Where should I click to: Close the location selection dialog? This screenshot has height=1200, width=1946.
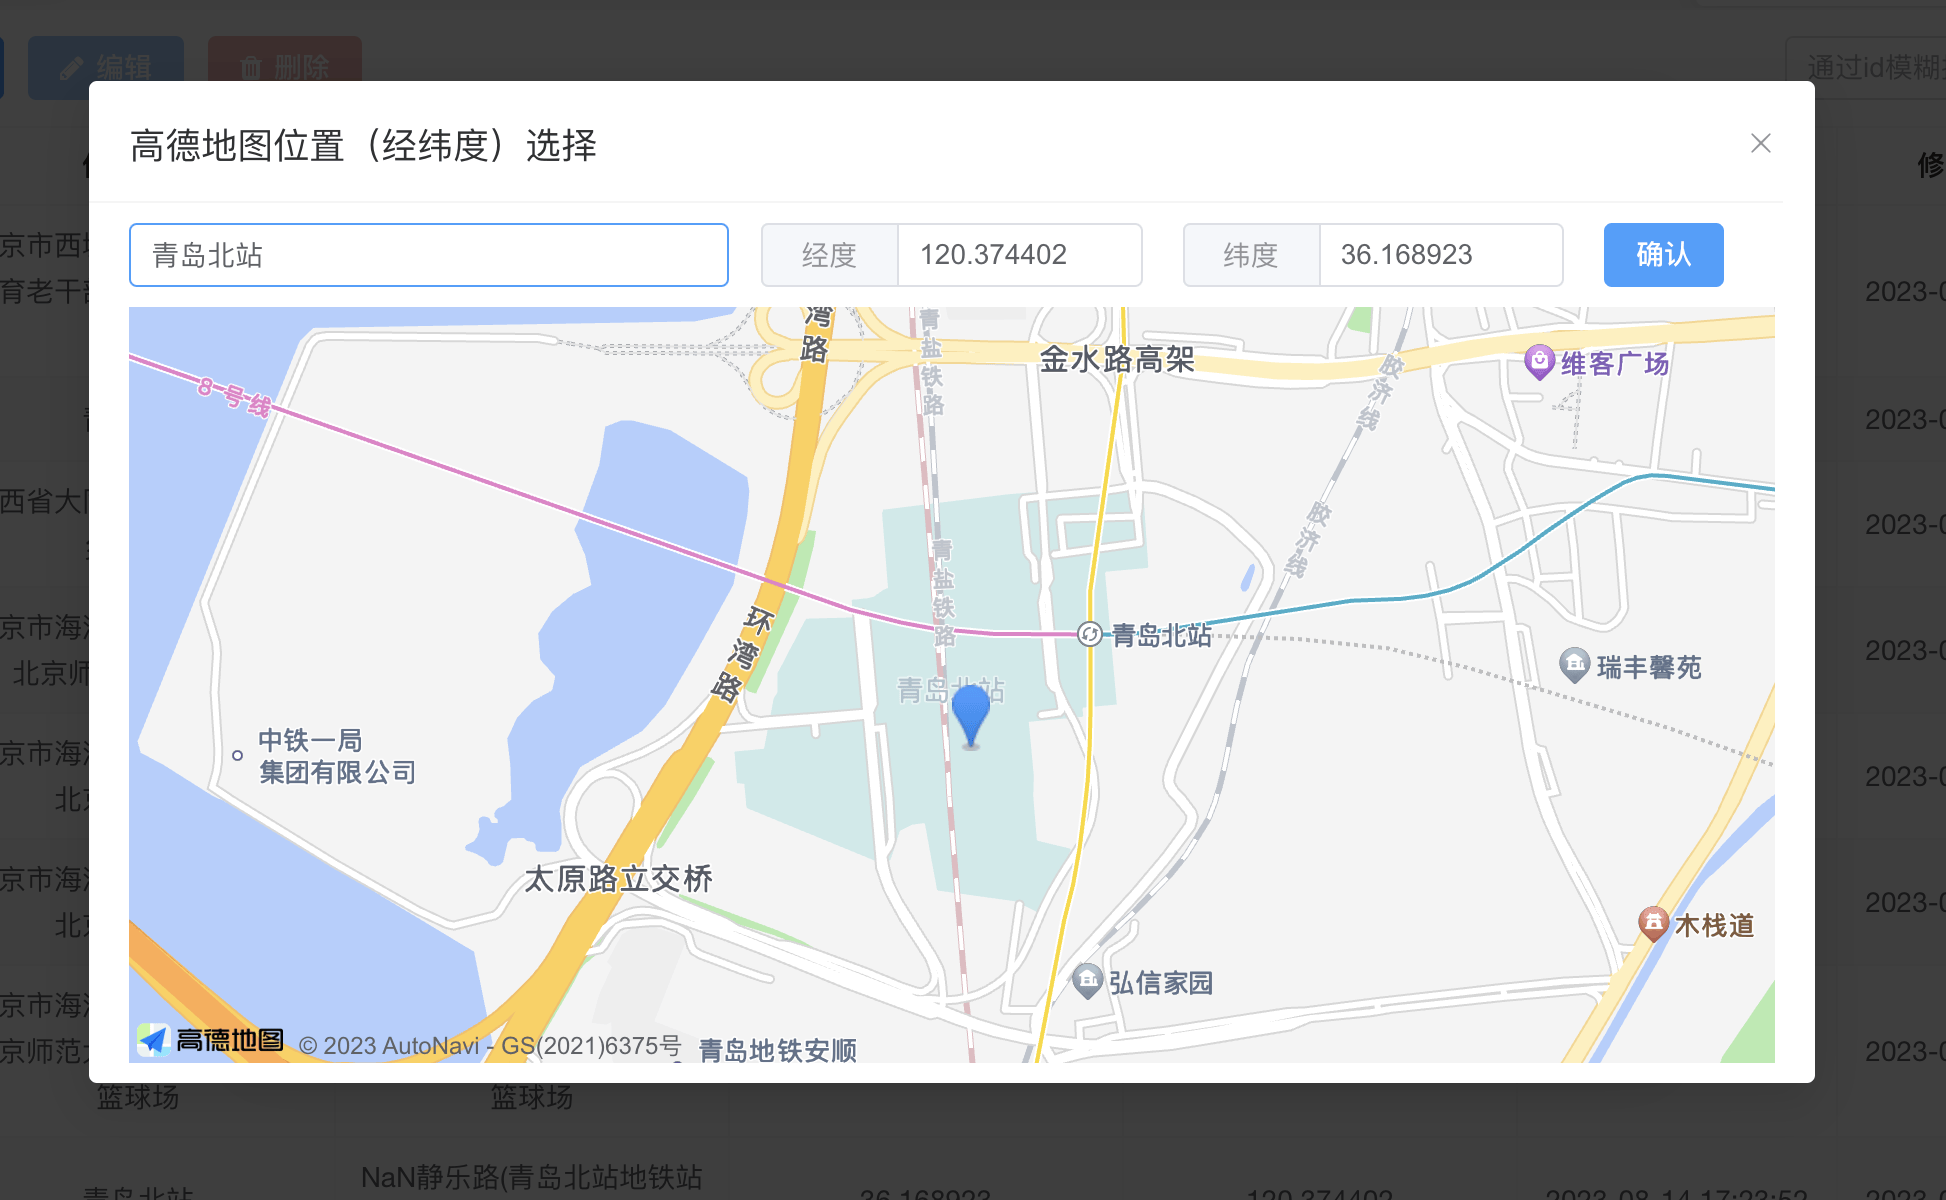pyautogui.click(x=1759, y=143)
